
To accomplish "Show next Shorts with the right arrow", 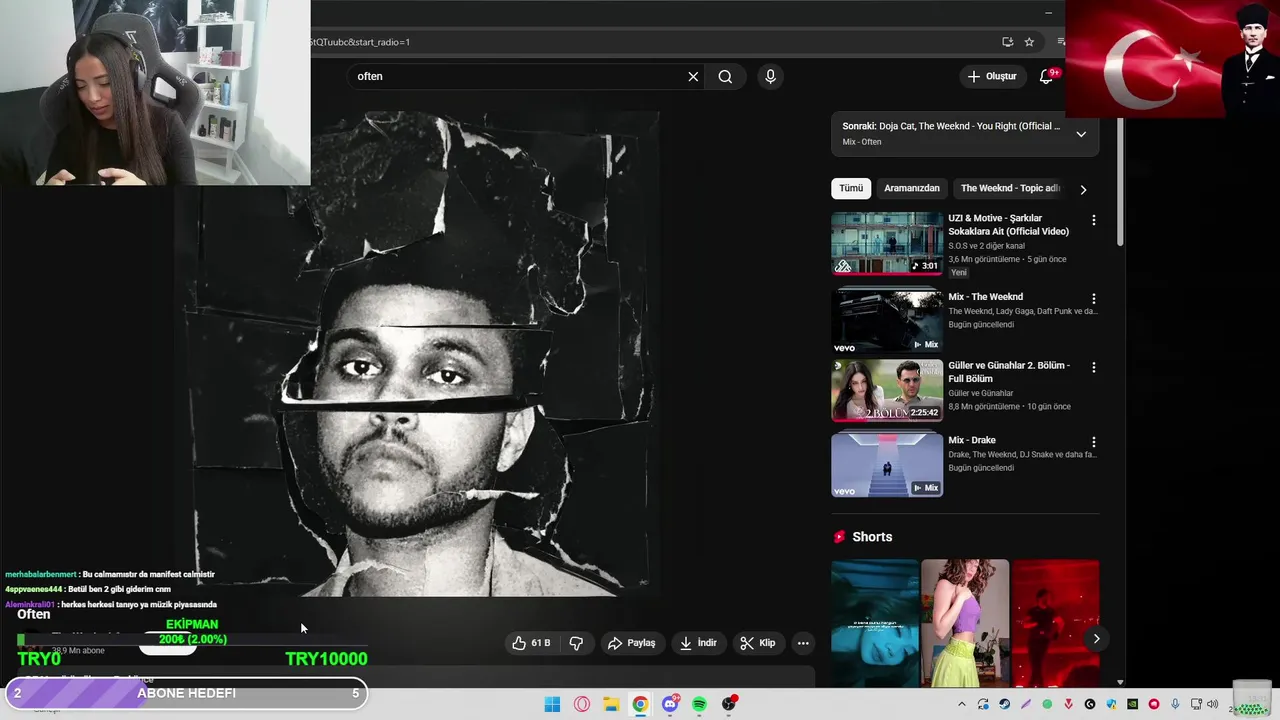I will [x=1096, y=639].
